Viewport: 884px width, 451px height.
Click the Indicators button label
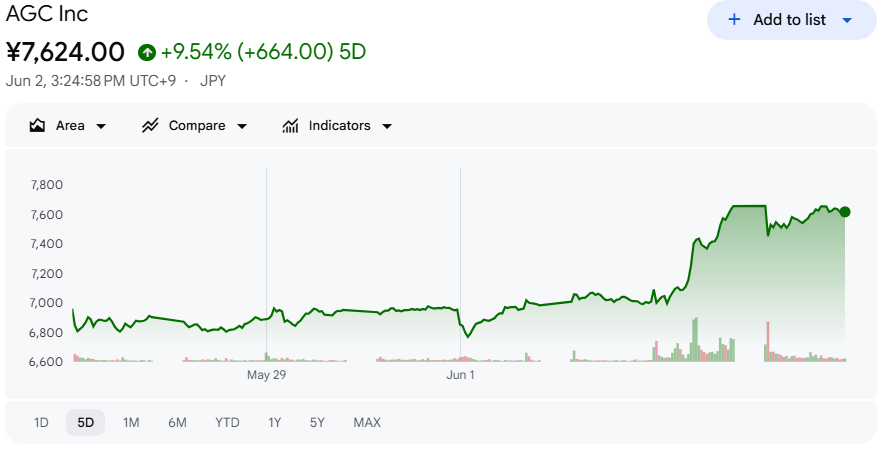tap(339, 125)
